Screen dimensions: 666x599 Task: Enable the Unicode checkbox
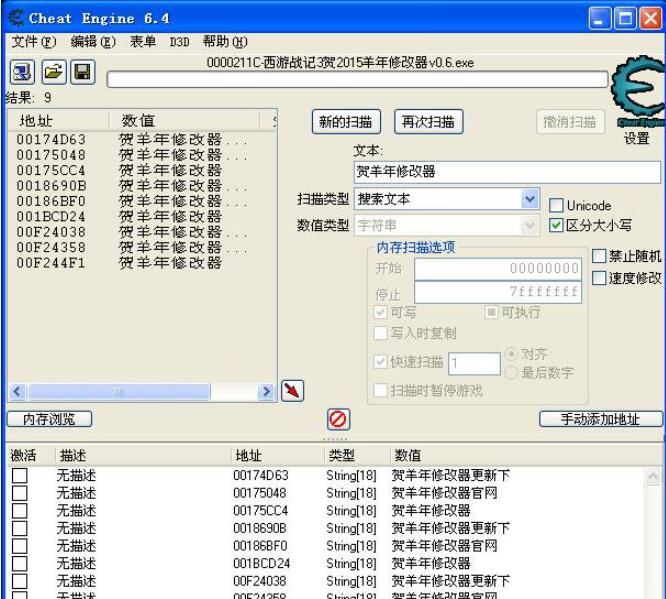[556, 206]
